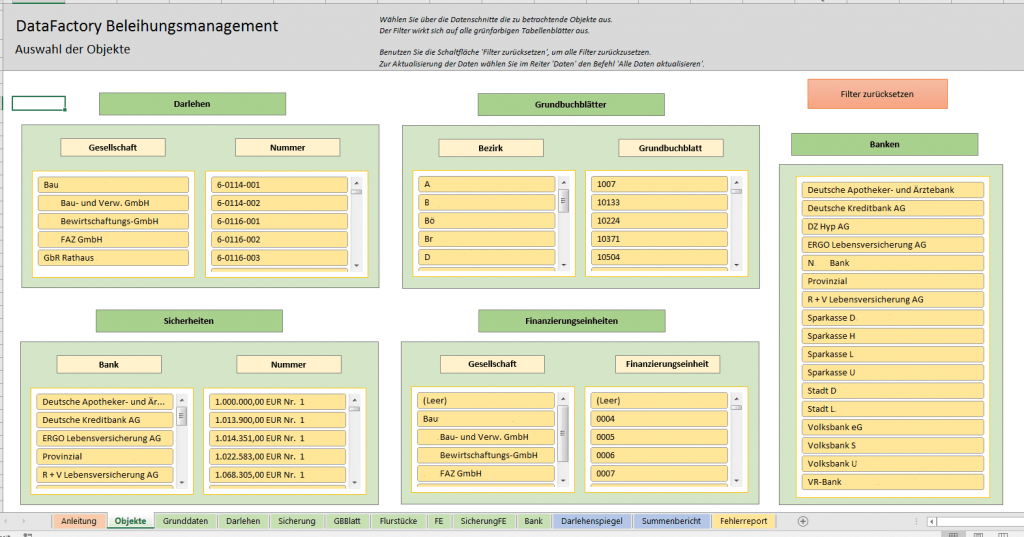
Task: Toggle the Sparkasse H filter in Banken
Action: click(x=893, y=336)
